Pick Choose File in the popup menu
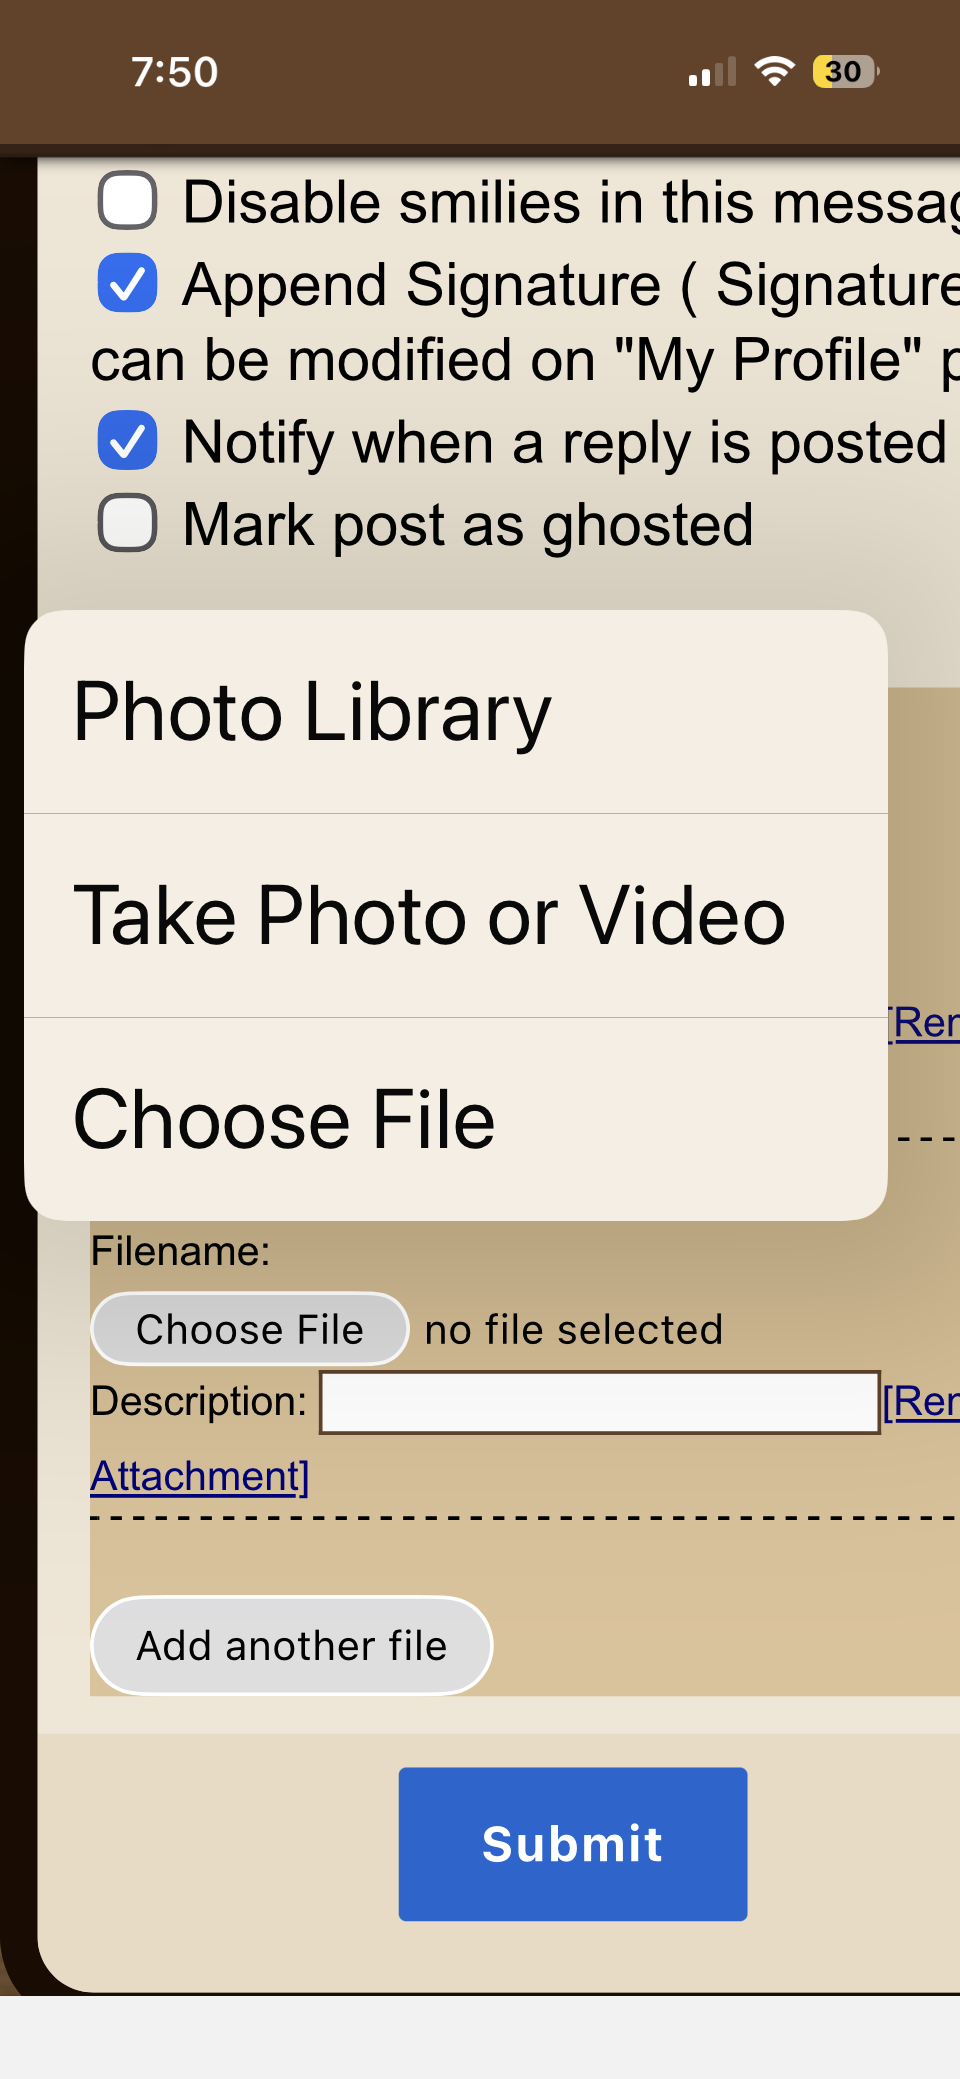 click(x=455, y=1120)
